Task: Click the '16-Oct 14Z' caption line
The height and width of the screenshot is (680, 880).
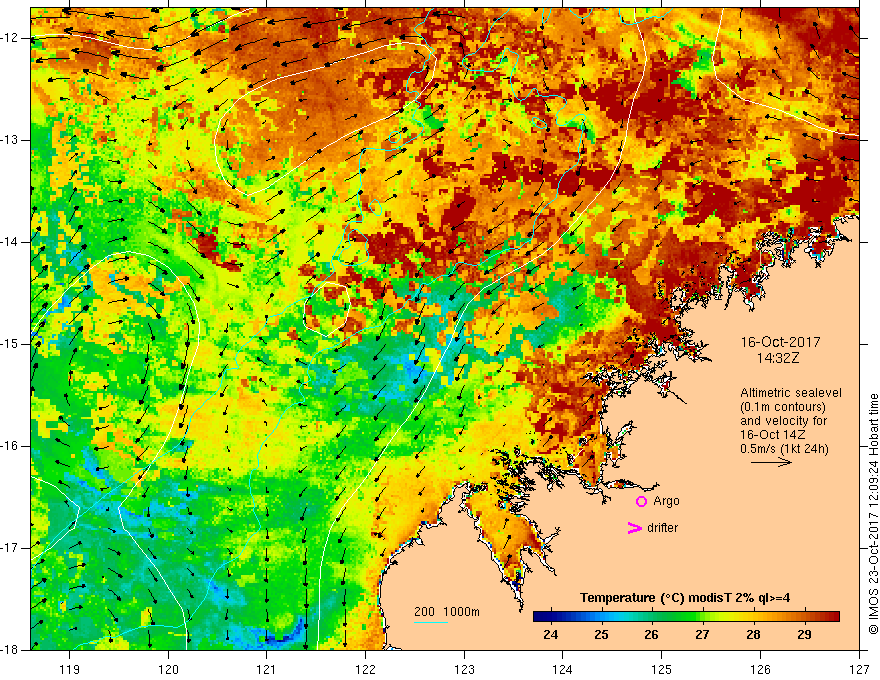Action: tap(774, 435)
